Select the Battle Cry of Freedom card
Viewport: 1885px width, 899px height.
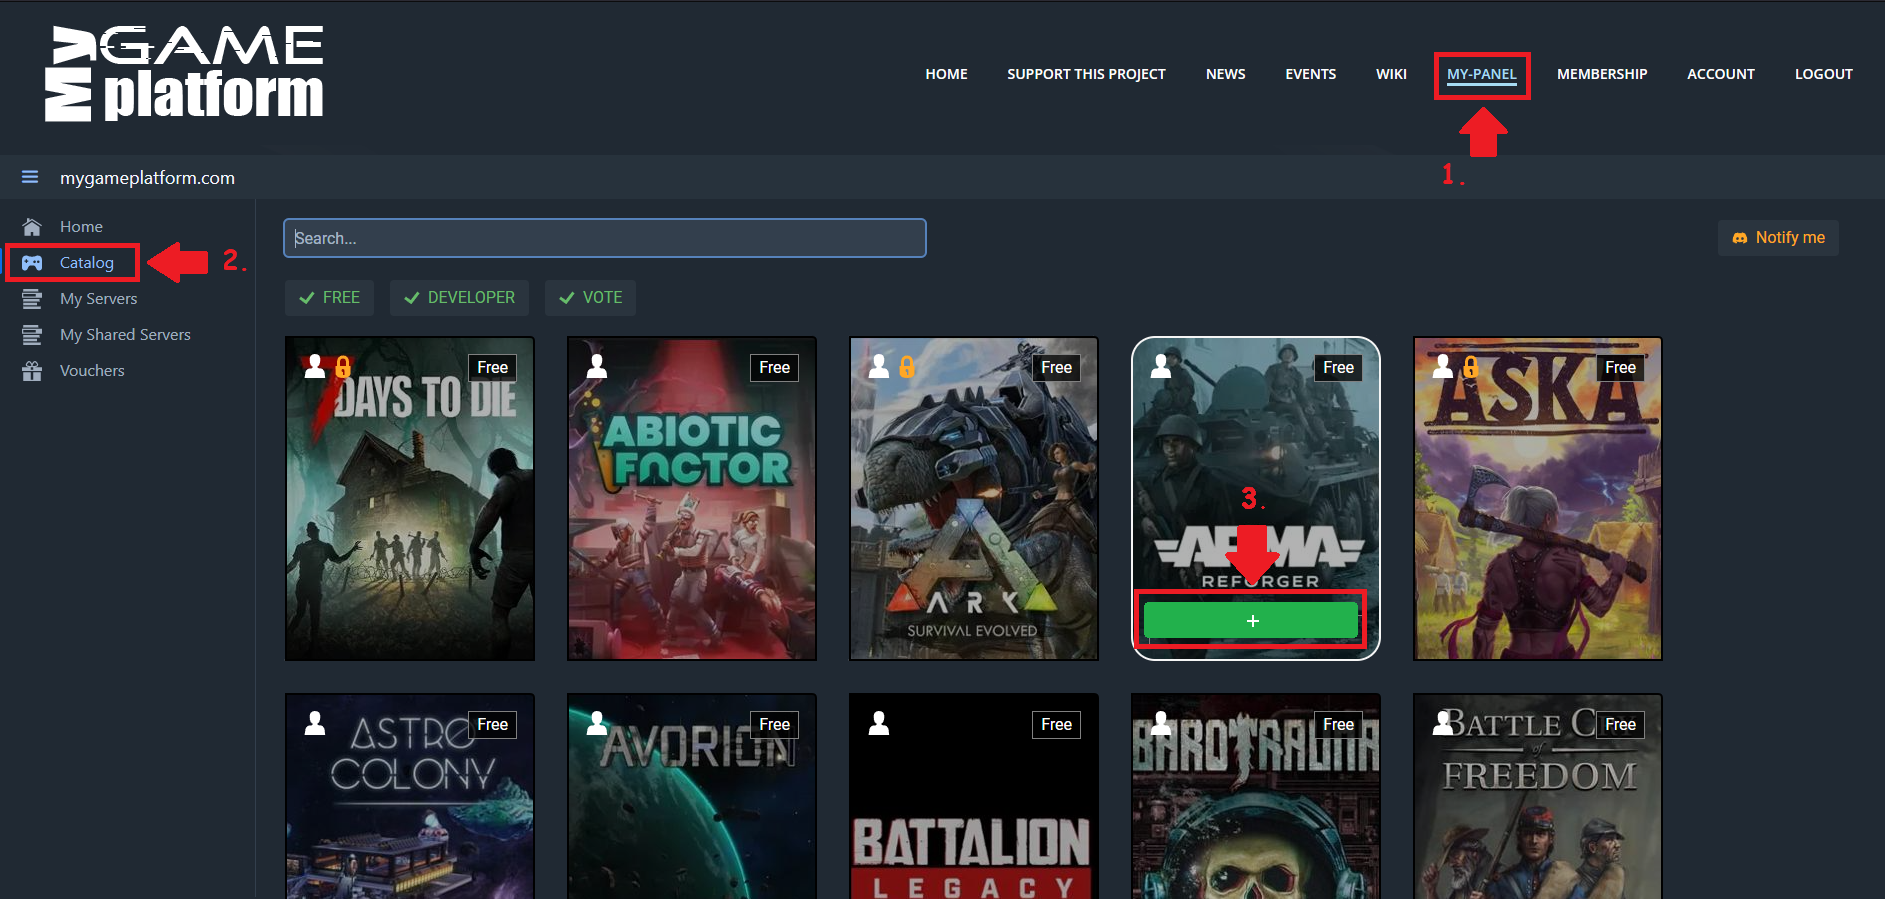[1538, 796]
